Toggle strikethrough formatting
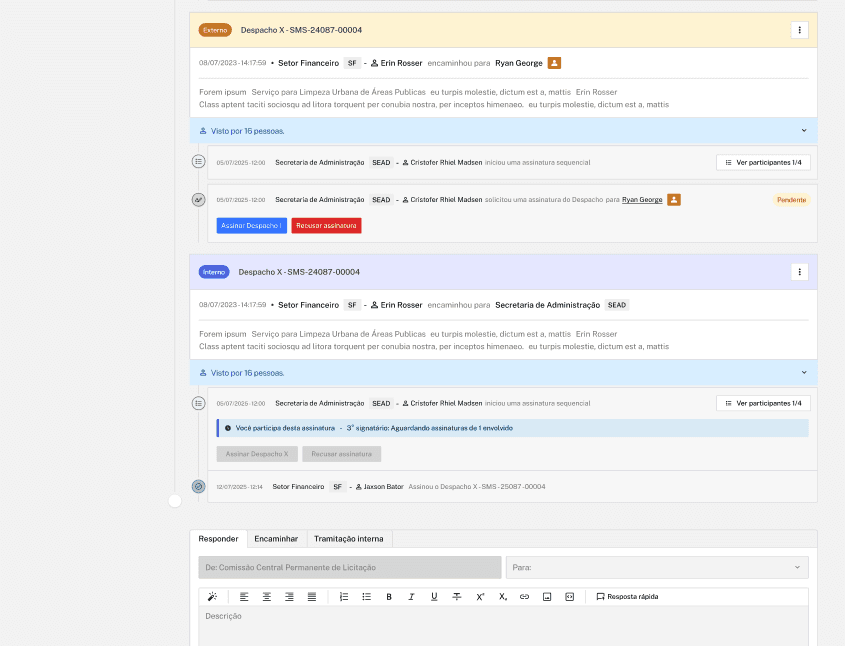 [457, 596]
